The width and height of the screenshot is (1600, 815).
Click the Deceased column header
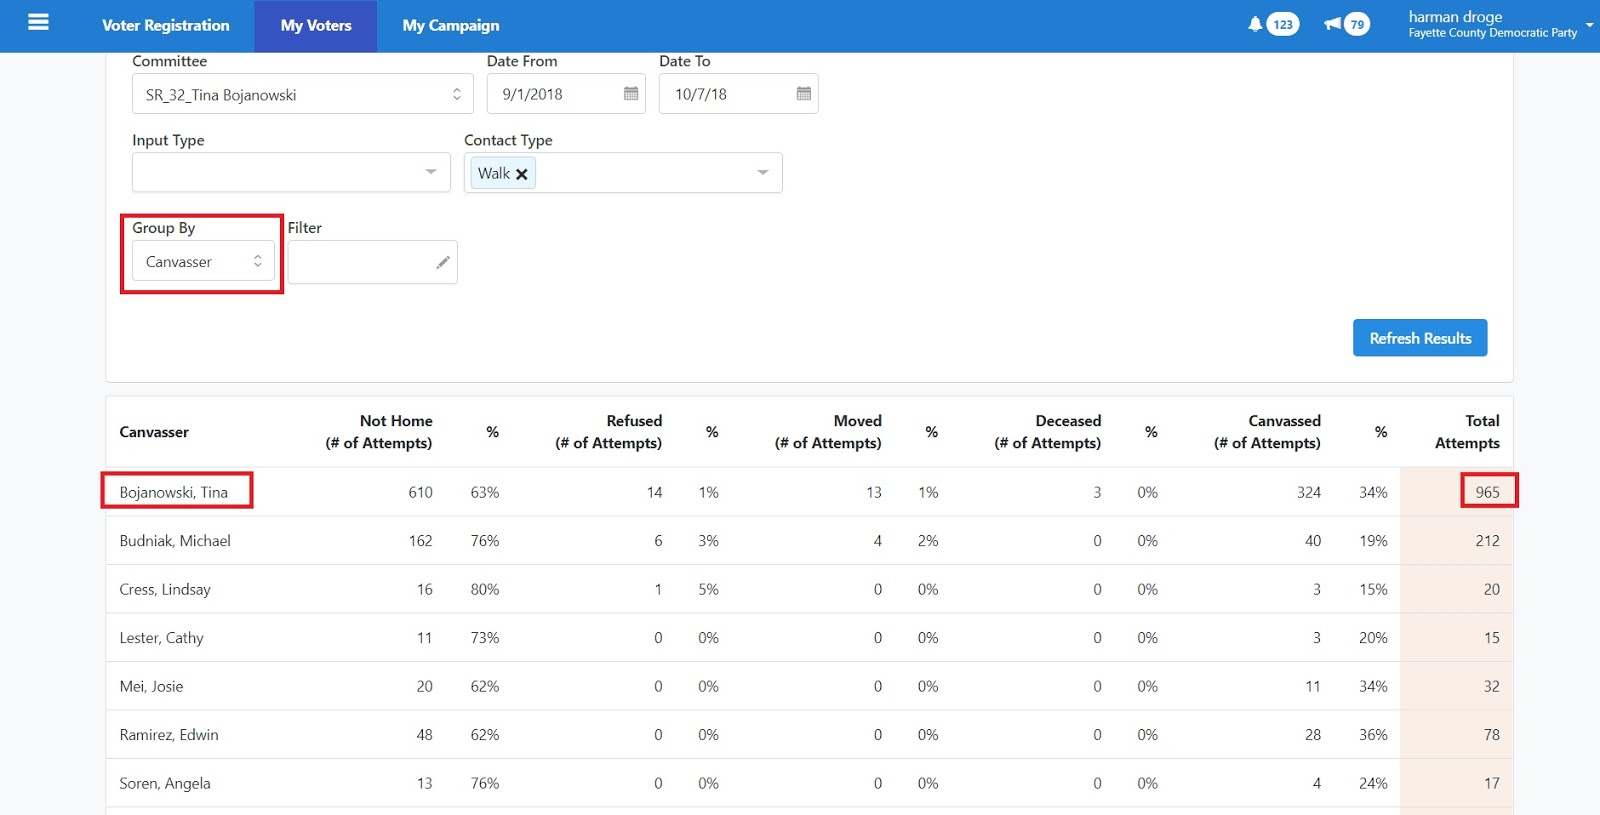click(x=1047, y=432)
